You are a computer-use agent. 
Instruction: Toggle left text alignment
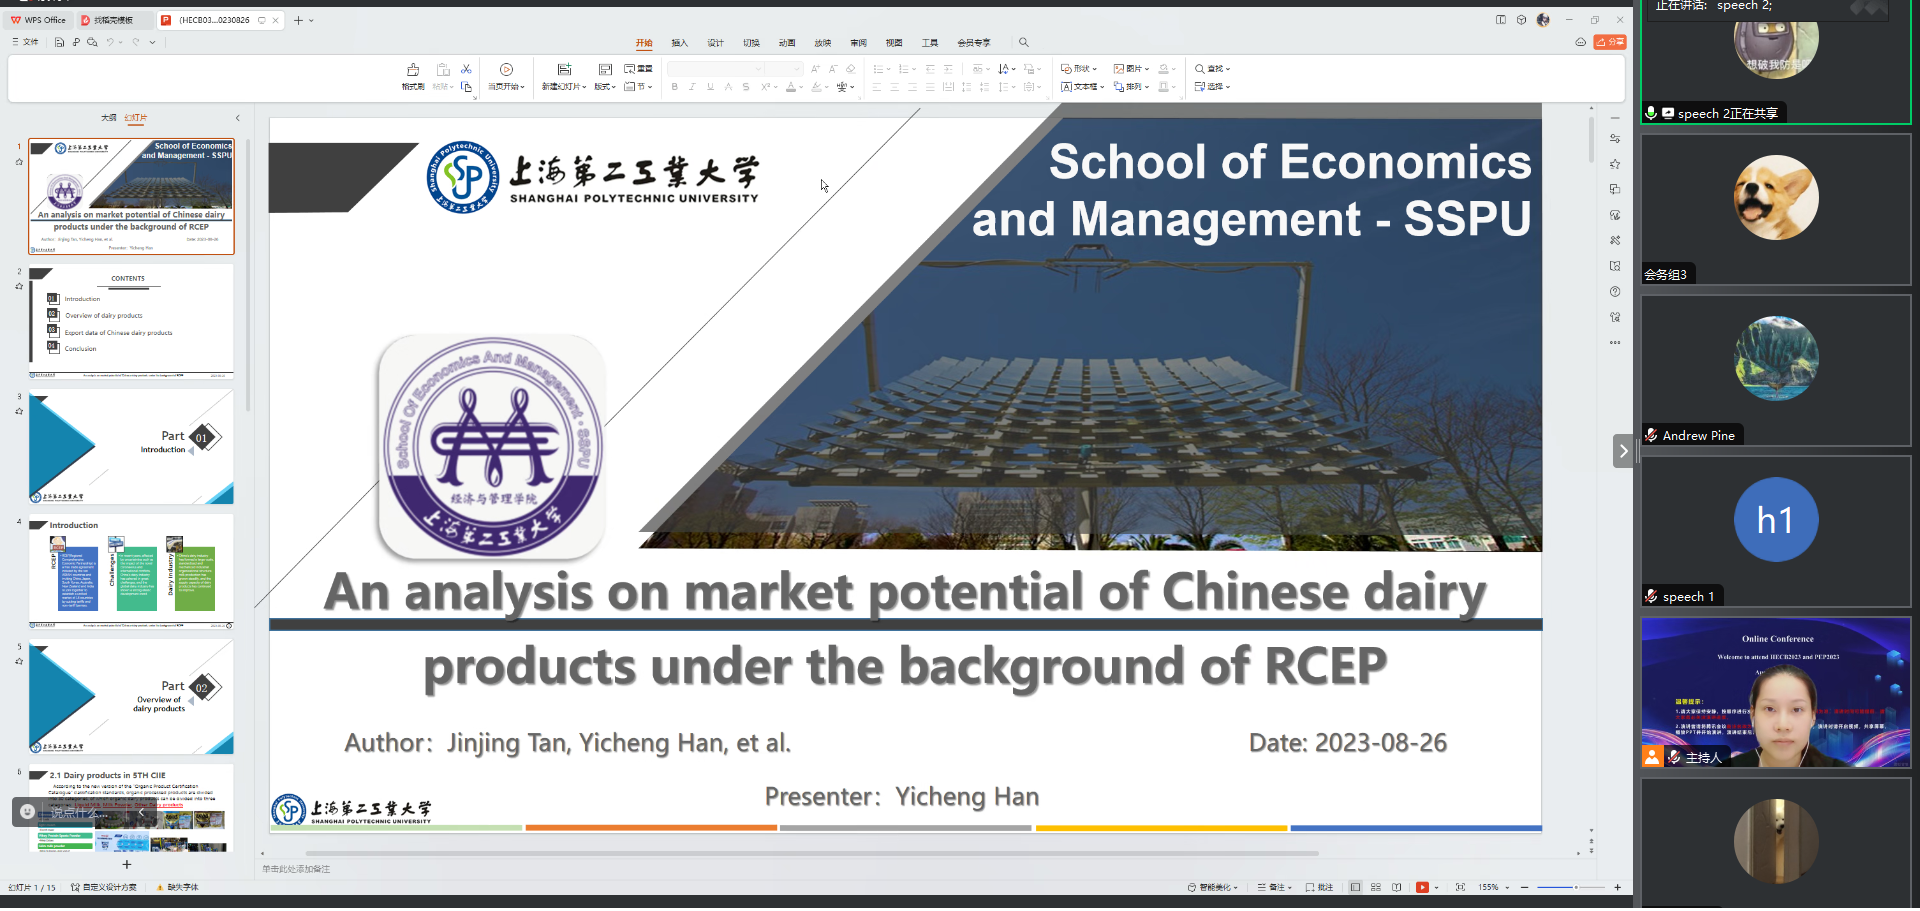[x=876, y=87]
